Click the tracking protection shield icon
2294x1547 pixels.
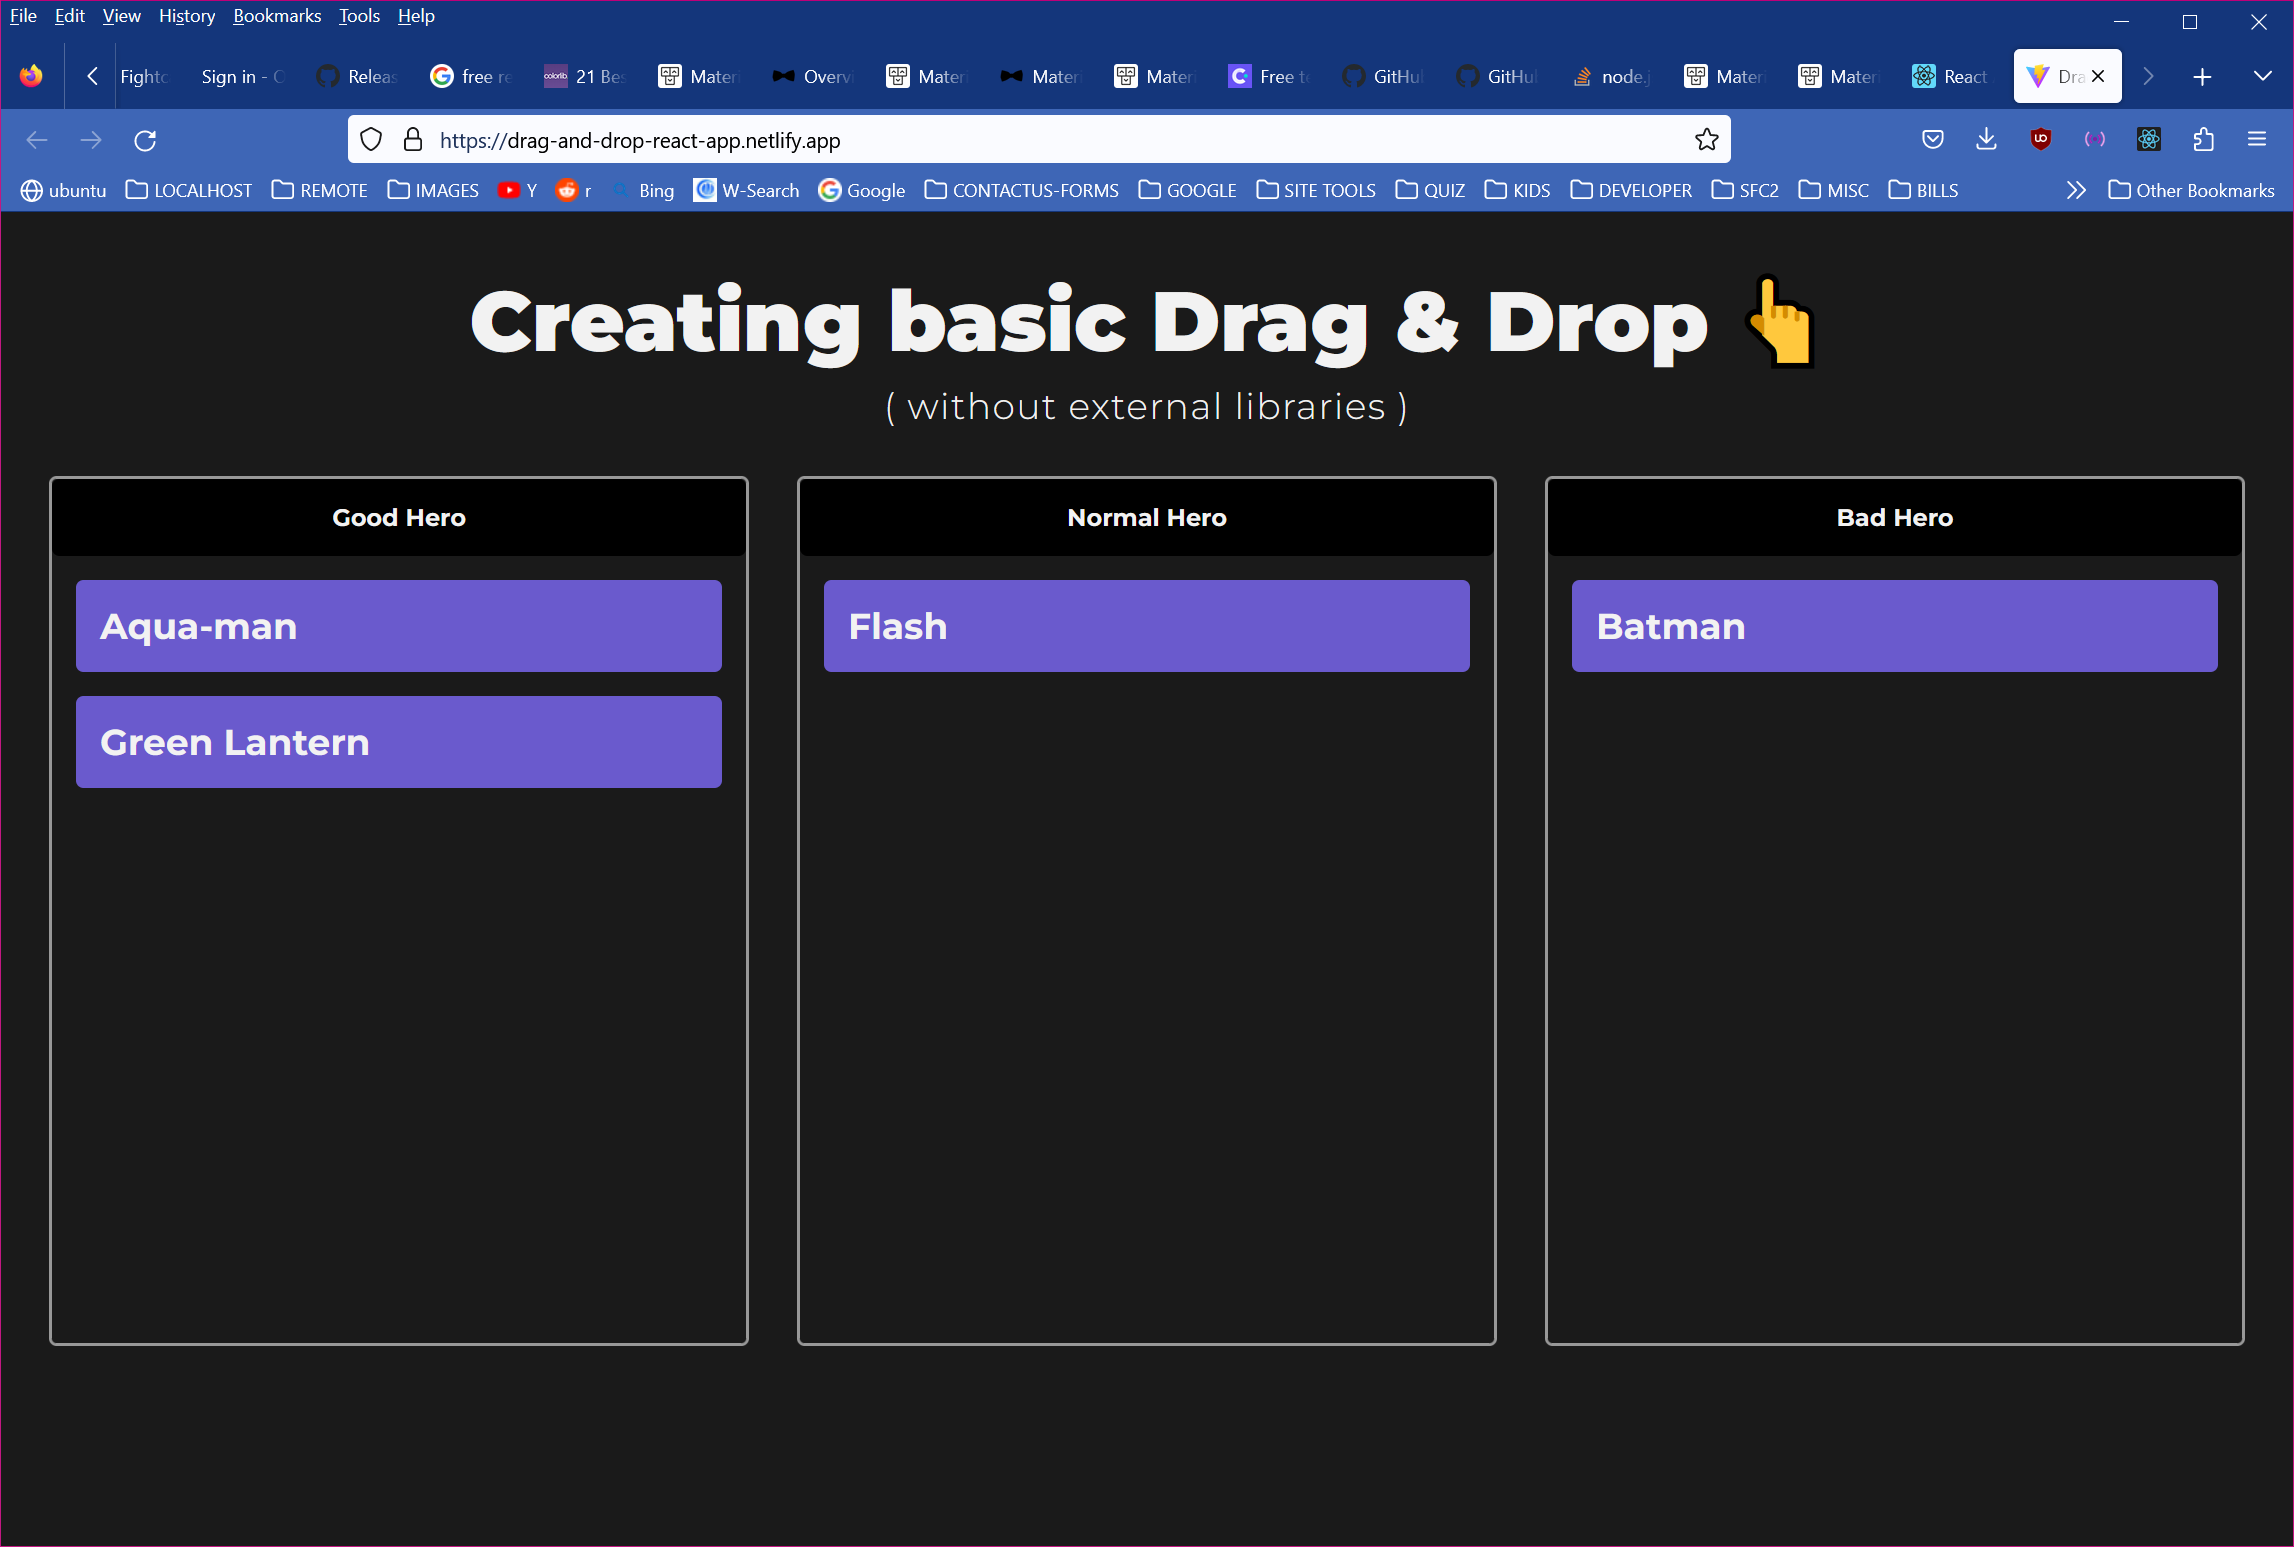[371, 140]
